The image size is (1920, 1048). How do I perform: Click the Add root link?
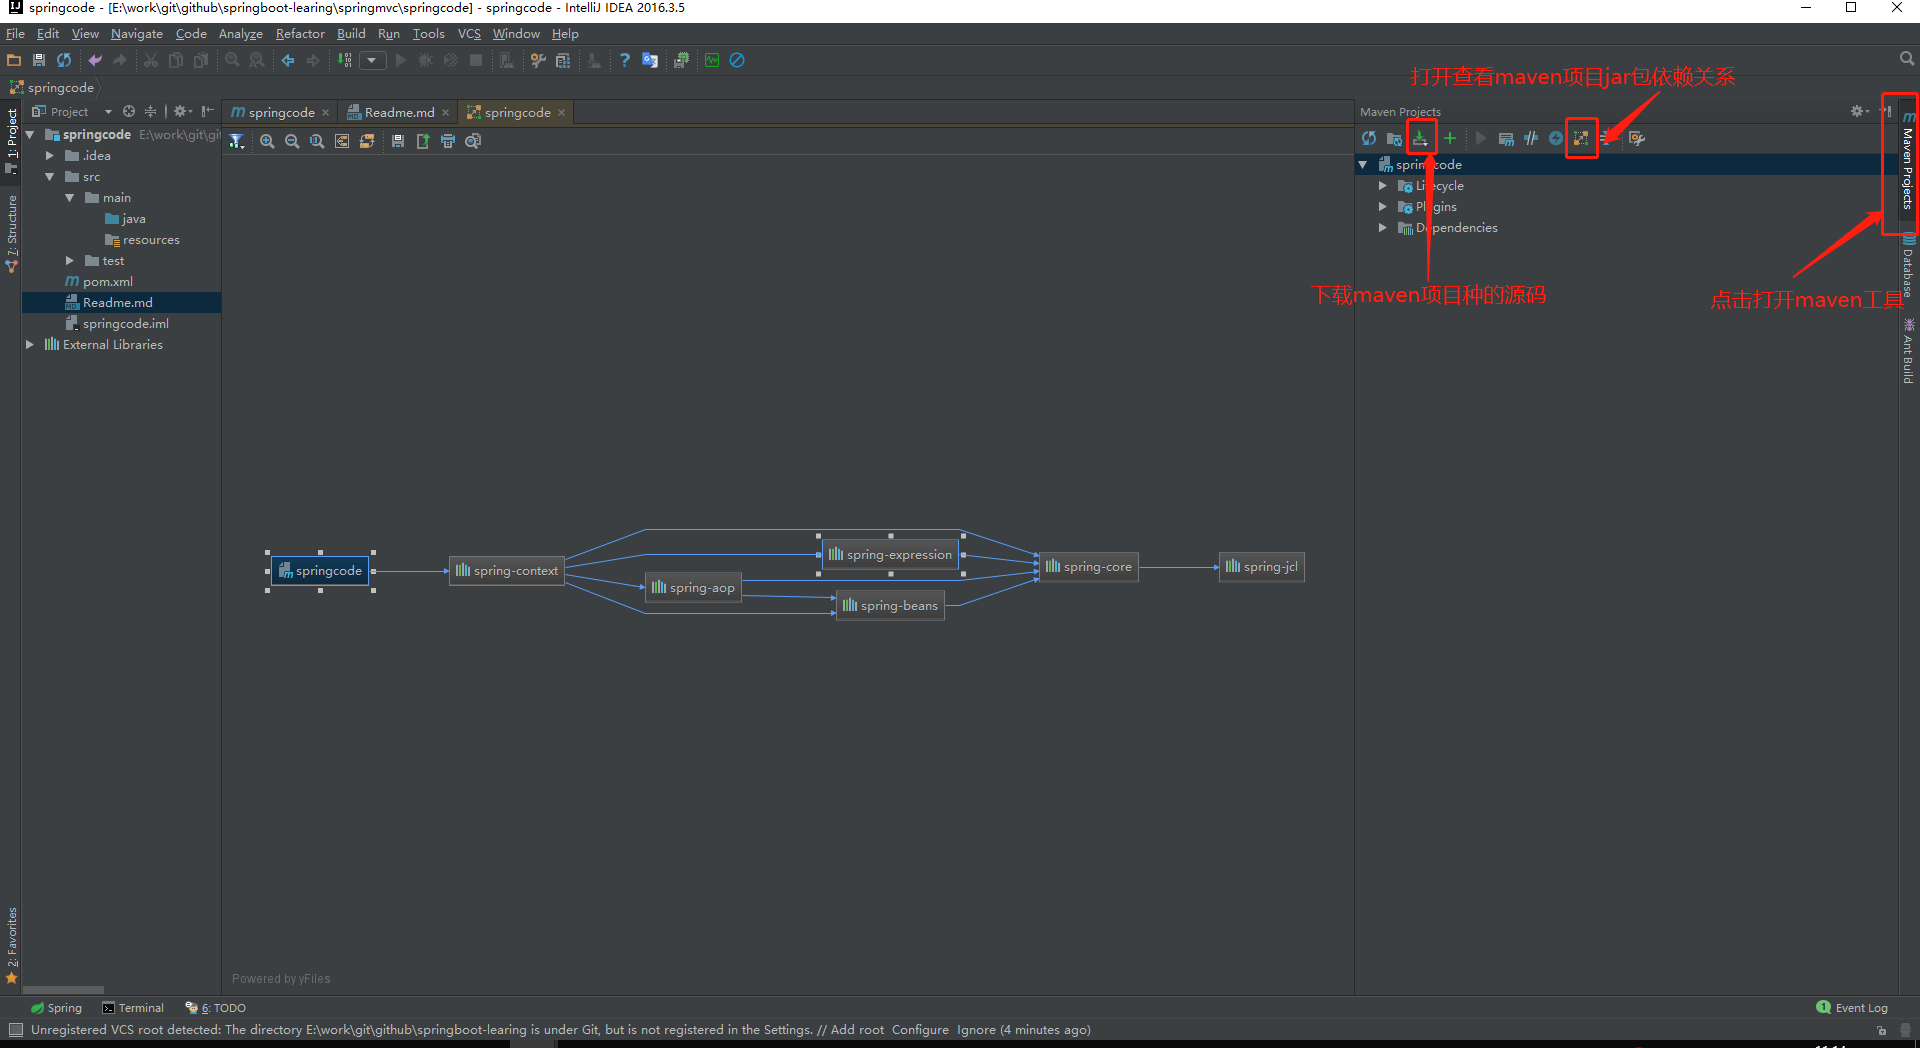pyautogui.click(x=857, y=1030)
